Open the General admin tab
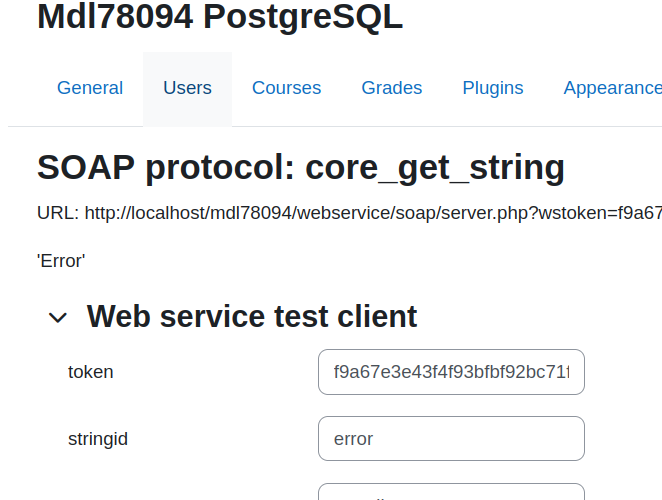Viewport: 662px width, 500px height. click(90, 88)
